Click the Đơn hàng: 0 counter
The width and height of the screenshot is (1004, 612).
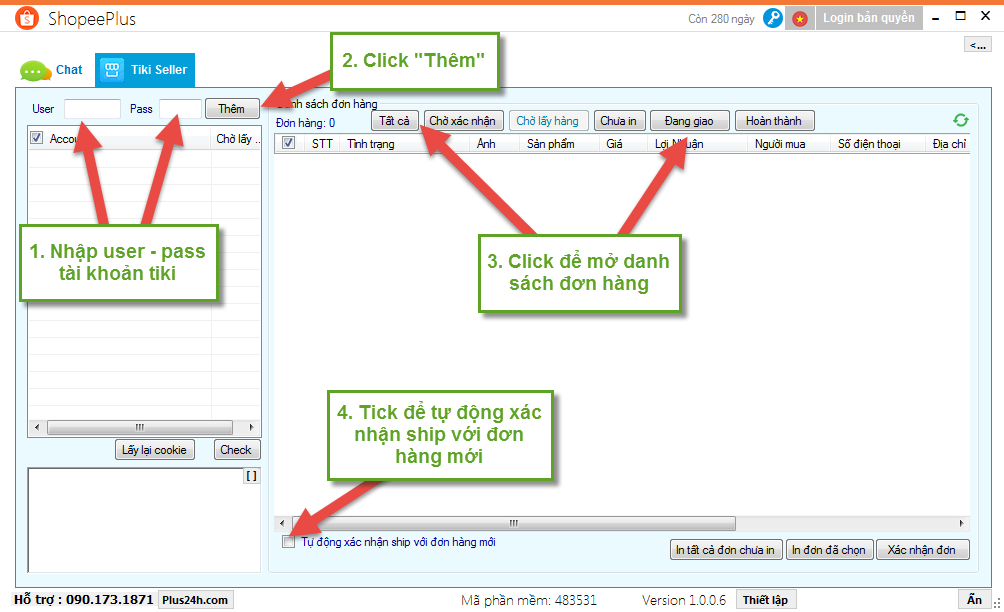(x=305, y=123)
